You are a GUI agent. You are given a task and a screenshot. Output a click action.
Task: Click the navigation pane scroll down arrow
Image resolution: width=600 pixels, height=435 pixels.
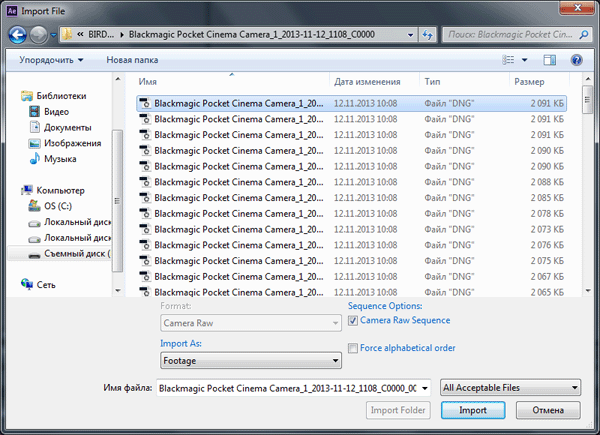118,291
